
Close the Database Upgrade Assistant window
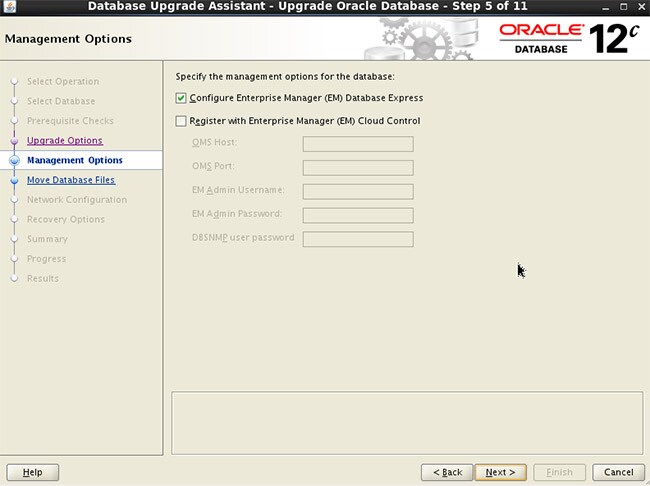(x=641, y=7)
